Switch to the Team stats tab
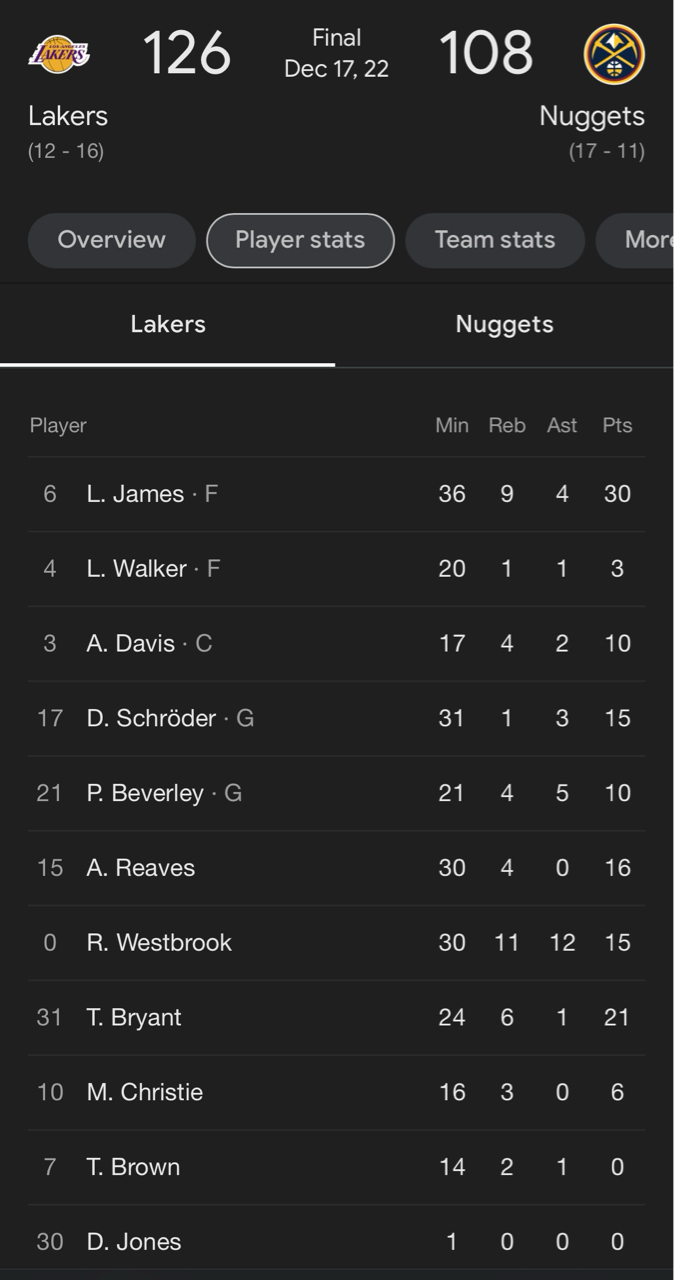Image resolution: width=674 pixels, height=1280 pixels. coord(494,240)
